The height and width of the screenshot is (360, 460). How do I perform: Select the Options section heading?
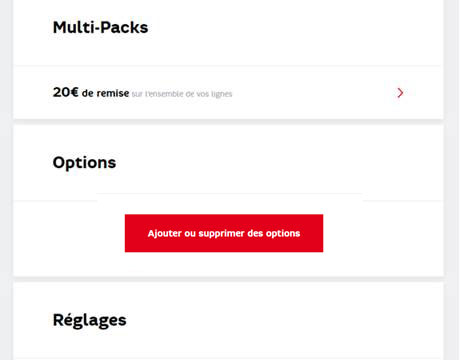tap(84, 163)
